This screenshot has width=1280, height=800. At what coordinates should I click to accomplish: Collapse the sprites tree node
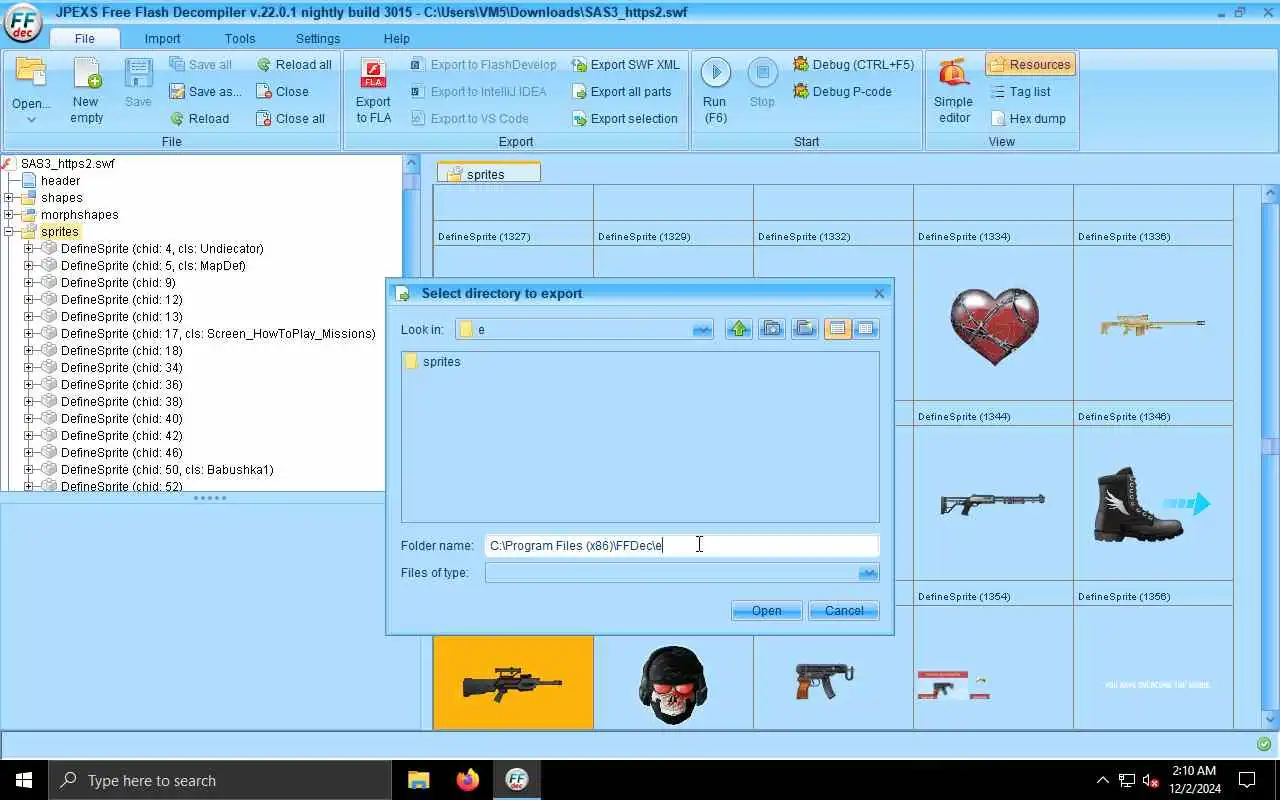(x=9, y=232)
